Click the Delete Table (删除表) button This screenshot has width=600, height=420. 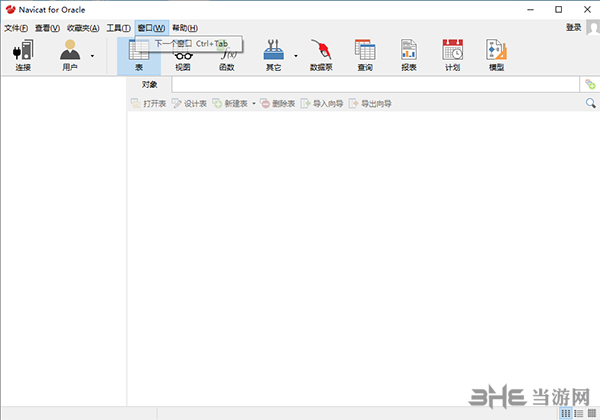pos(278,103)
